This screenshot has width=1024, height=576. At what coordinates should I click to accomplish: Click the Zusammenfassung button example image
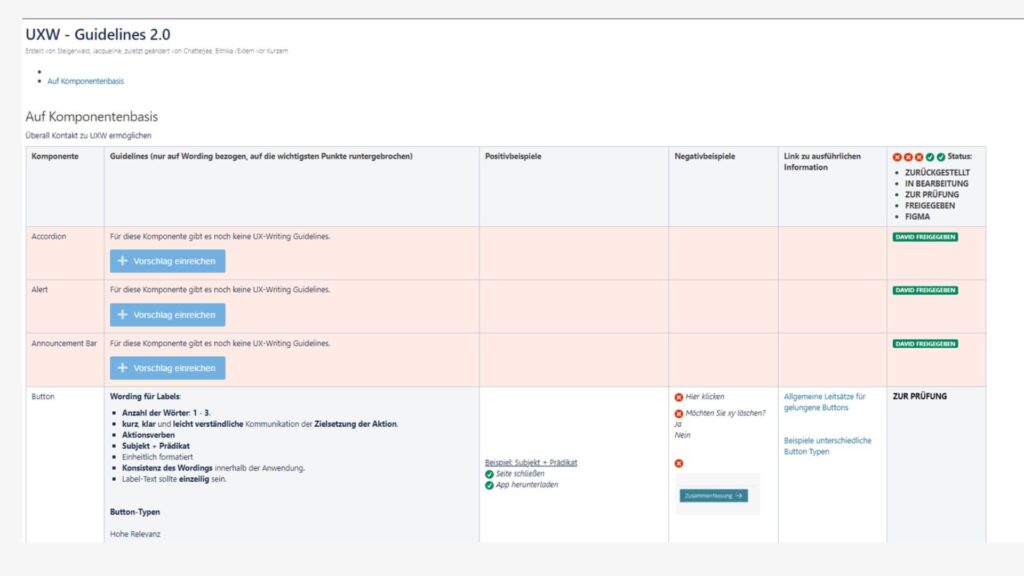point(713,495)
